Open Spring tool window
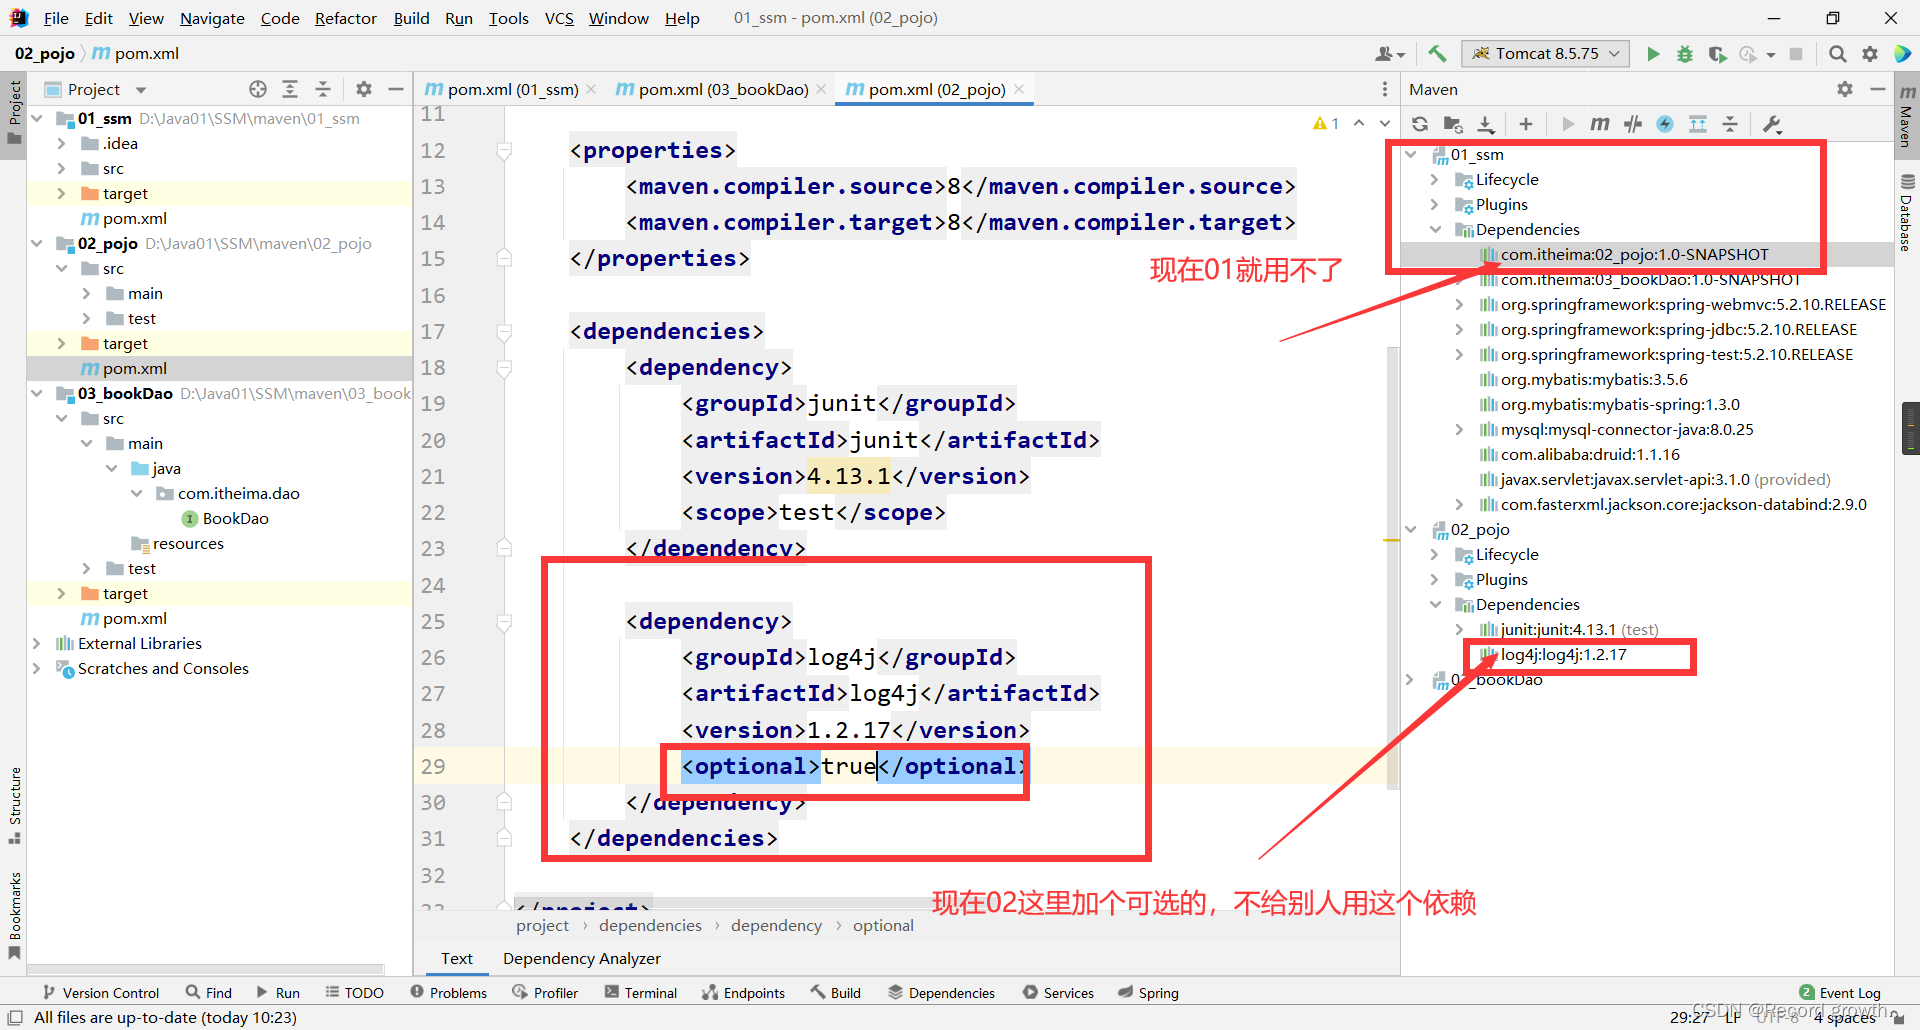The image size is (1920, 1030). coord(1149,992)
